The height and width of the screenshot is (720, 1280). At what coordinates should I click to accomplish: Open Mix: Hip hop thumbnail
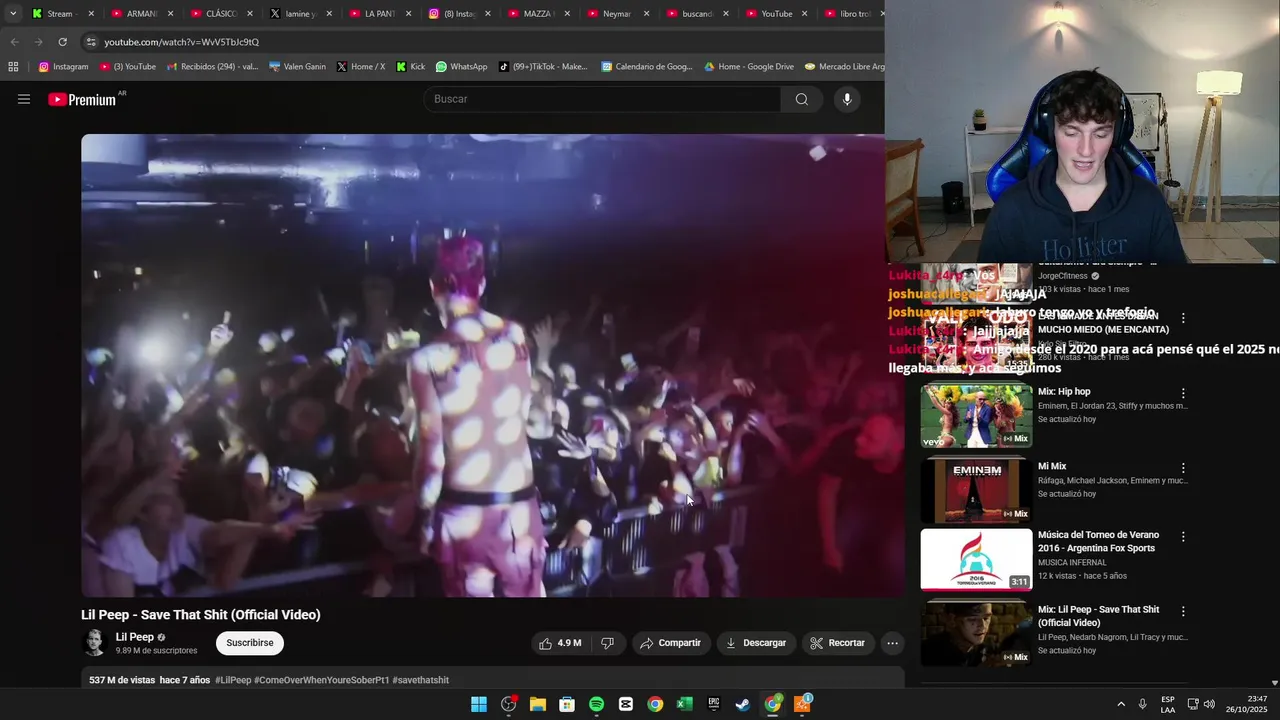coord(976,416)
